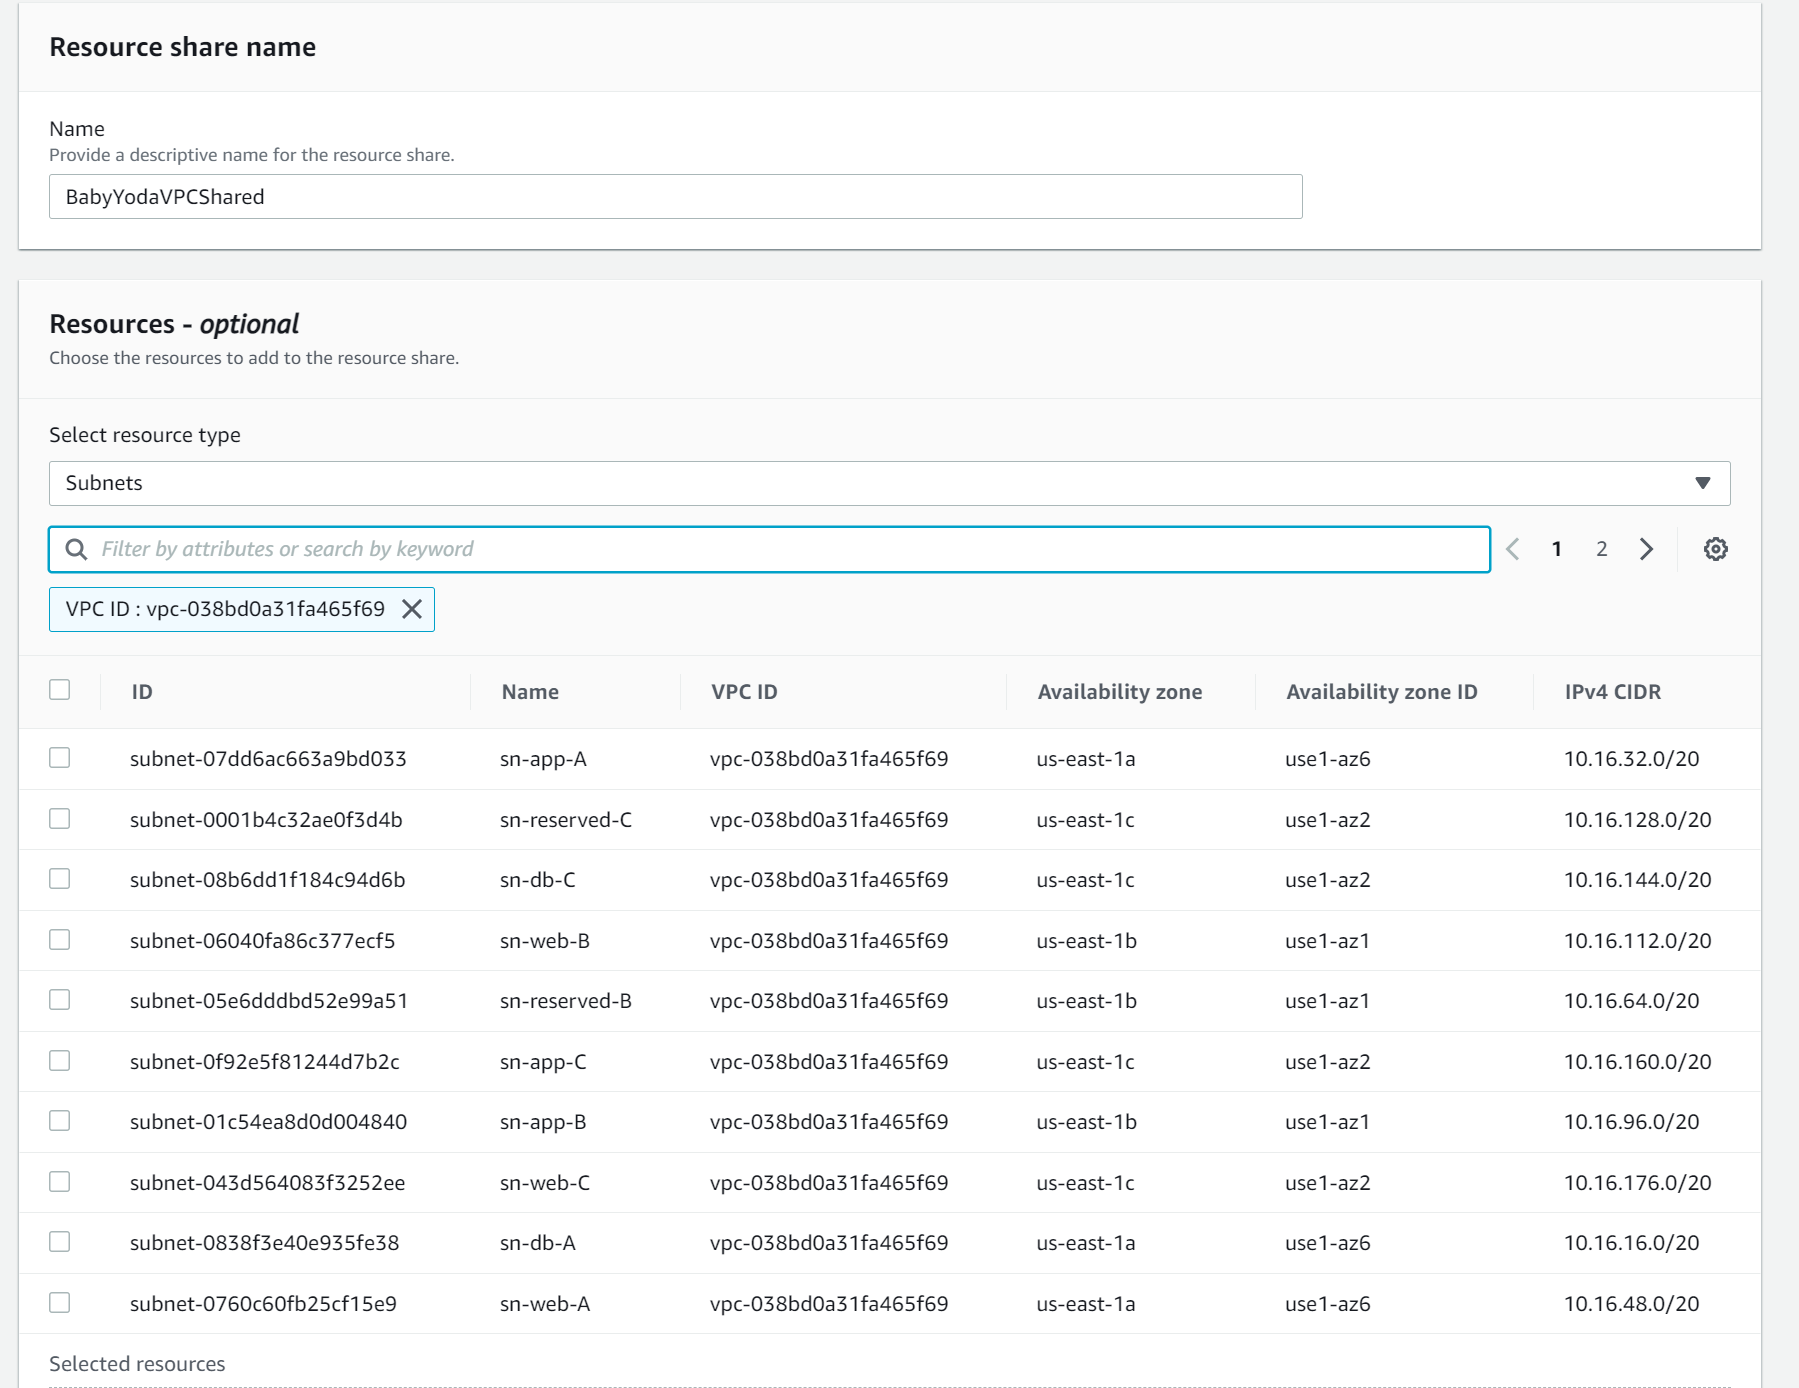Sort by IPv4 CIDR column header
The image size is (1799, 1388).
pos(1612,692)
